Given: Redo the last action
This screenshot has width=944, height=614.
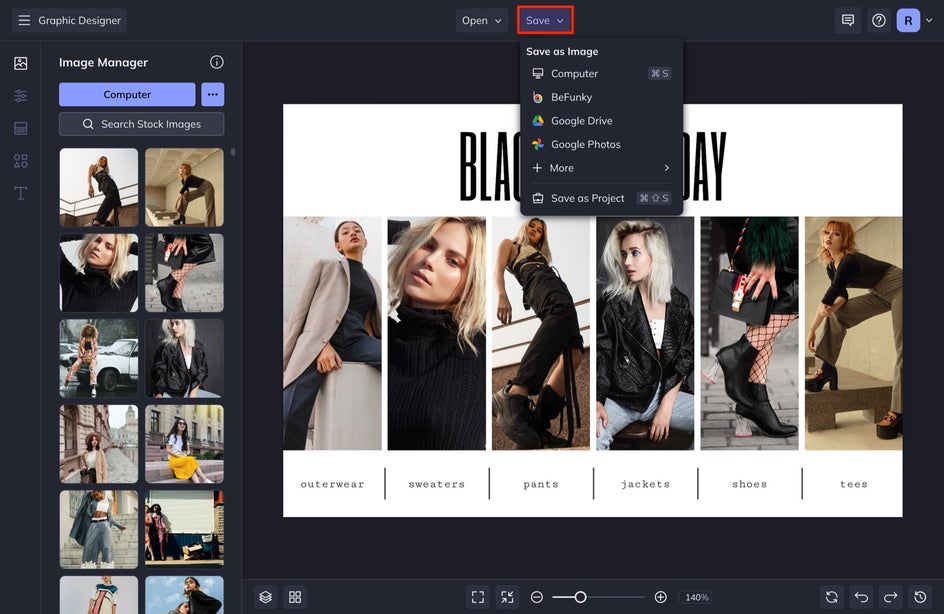Looking at the screenshot, I should point(891,597).
